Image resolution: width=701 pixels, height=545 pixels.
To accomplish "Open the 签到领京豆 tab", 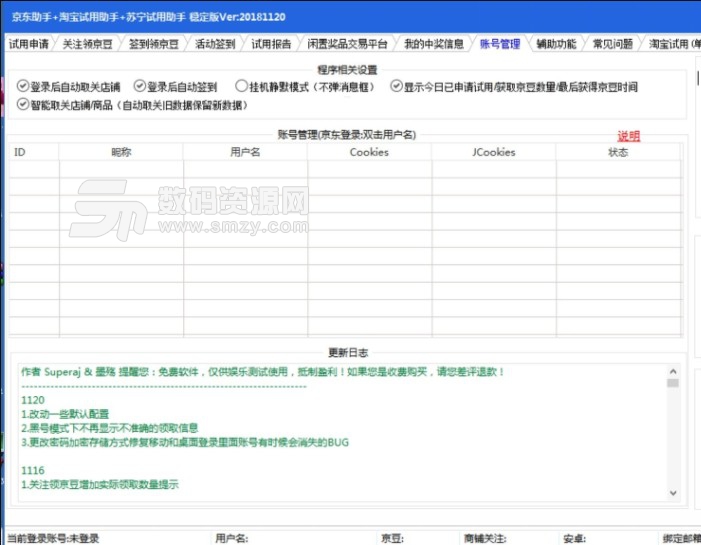I will pyautogui.click(x=154, y=44).
